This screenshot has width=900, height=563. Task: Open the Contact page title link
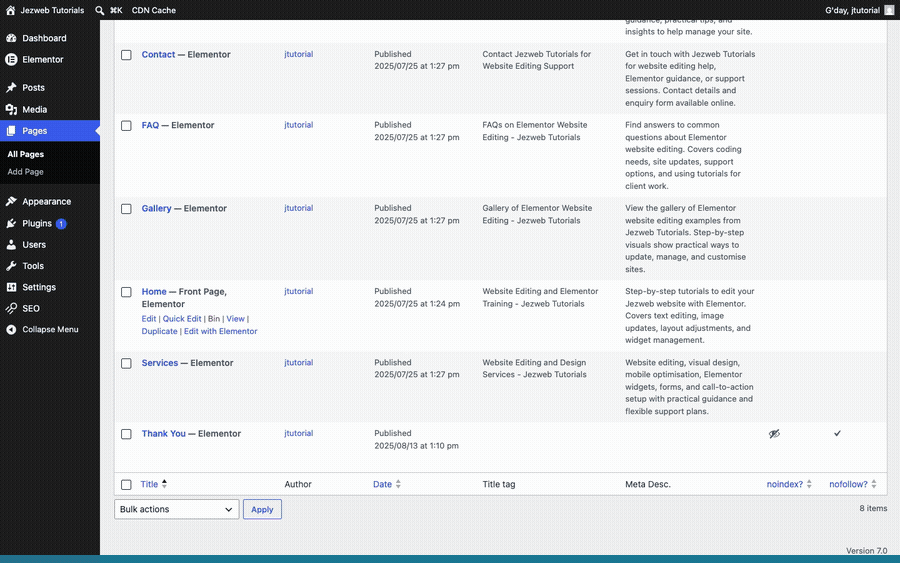pyautogui.click(x=158, y=55)
